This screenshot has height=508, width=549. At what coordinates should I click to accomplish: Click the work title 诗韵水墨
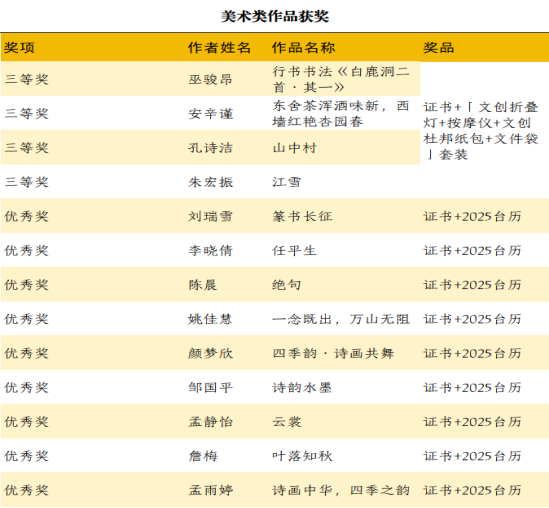pos(302,388)
